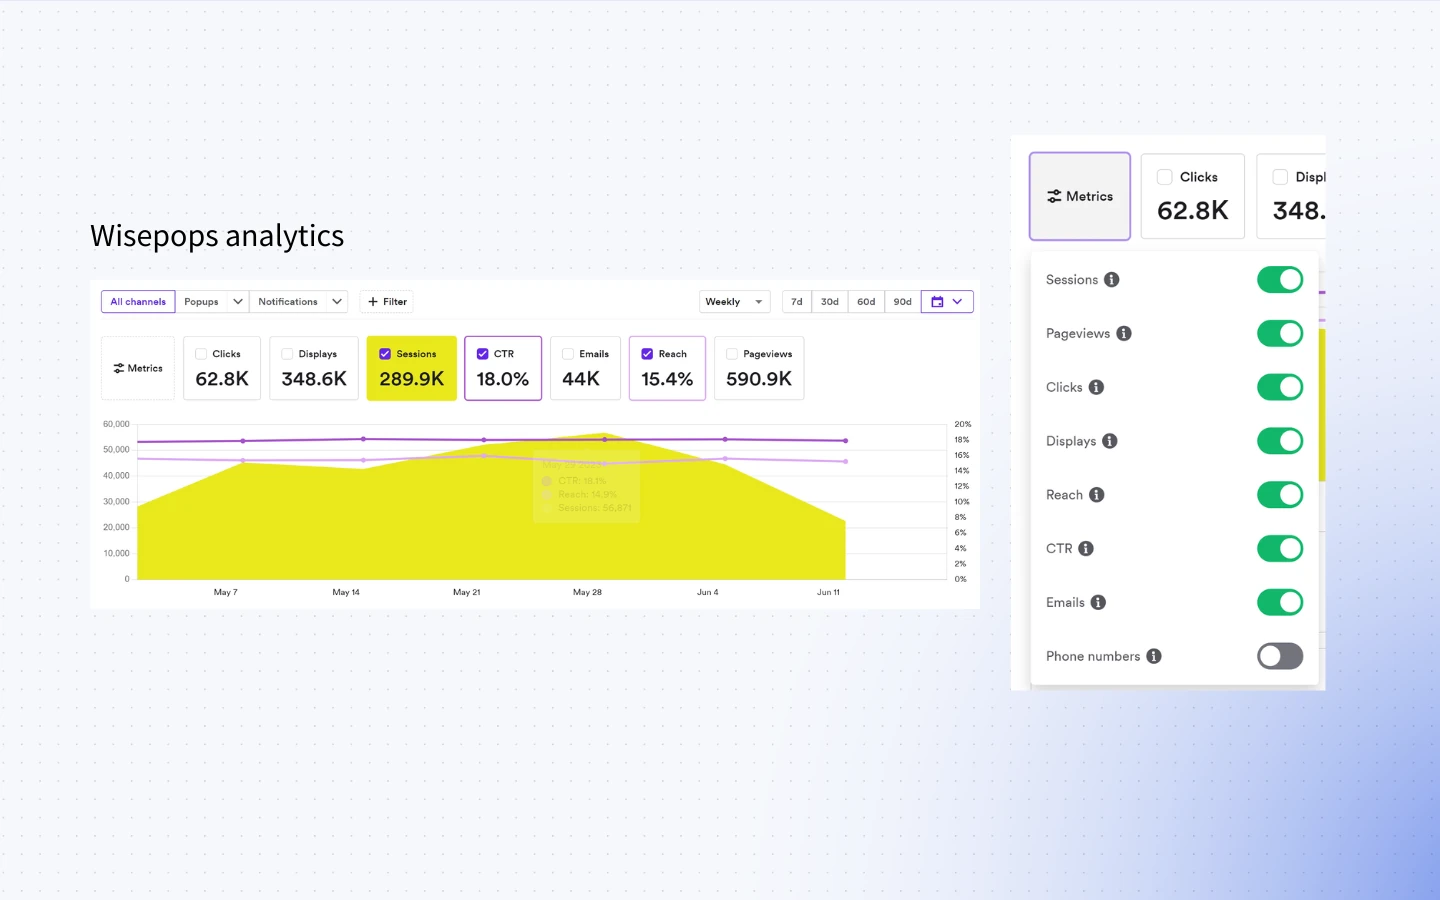Enable the Phone numbers toggle

[1280, 656]
